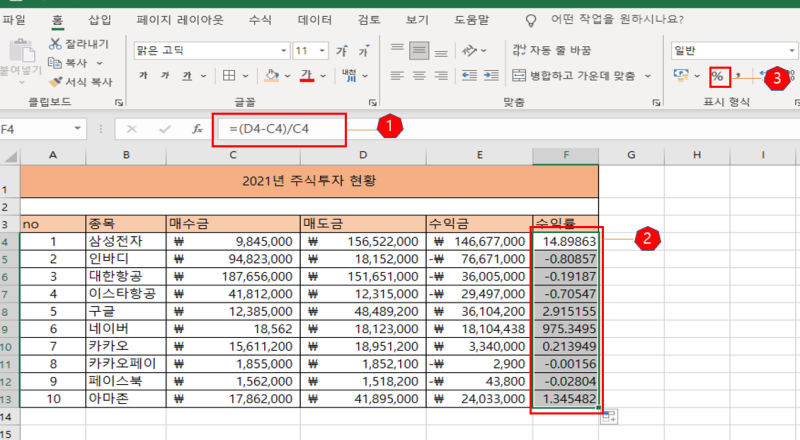Middle-align cell contents

pos(419,50)
